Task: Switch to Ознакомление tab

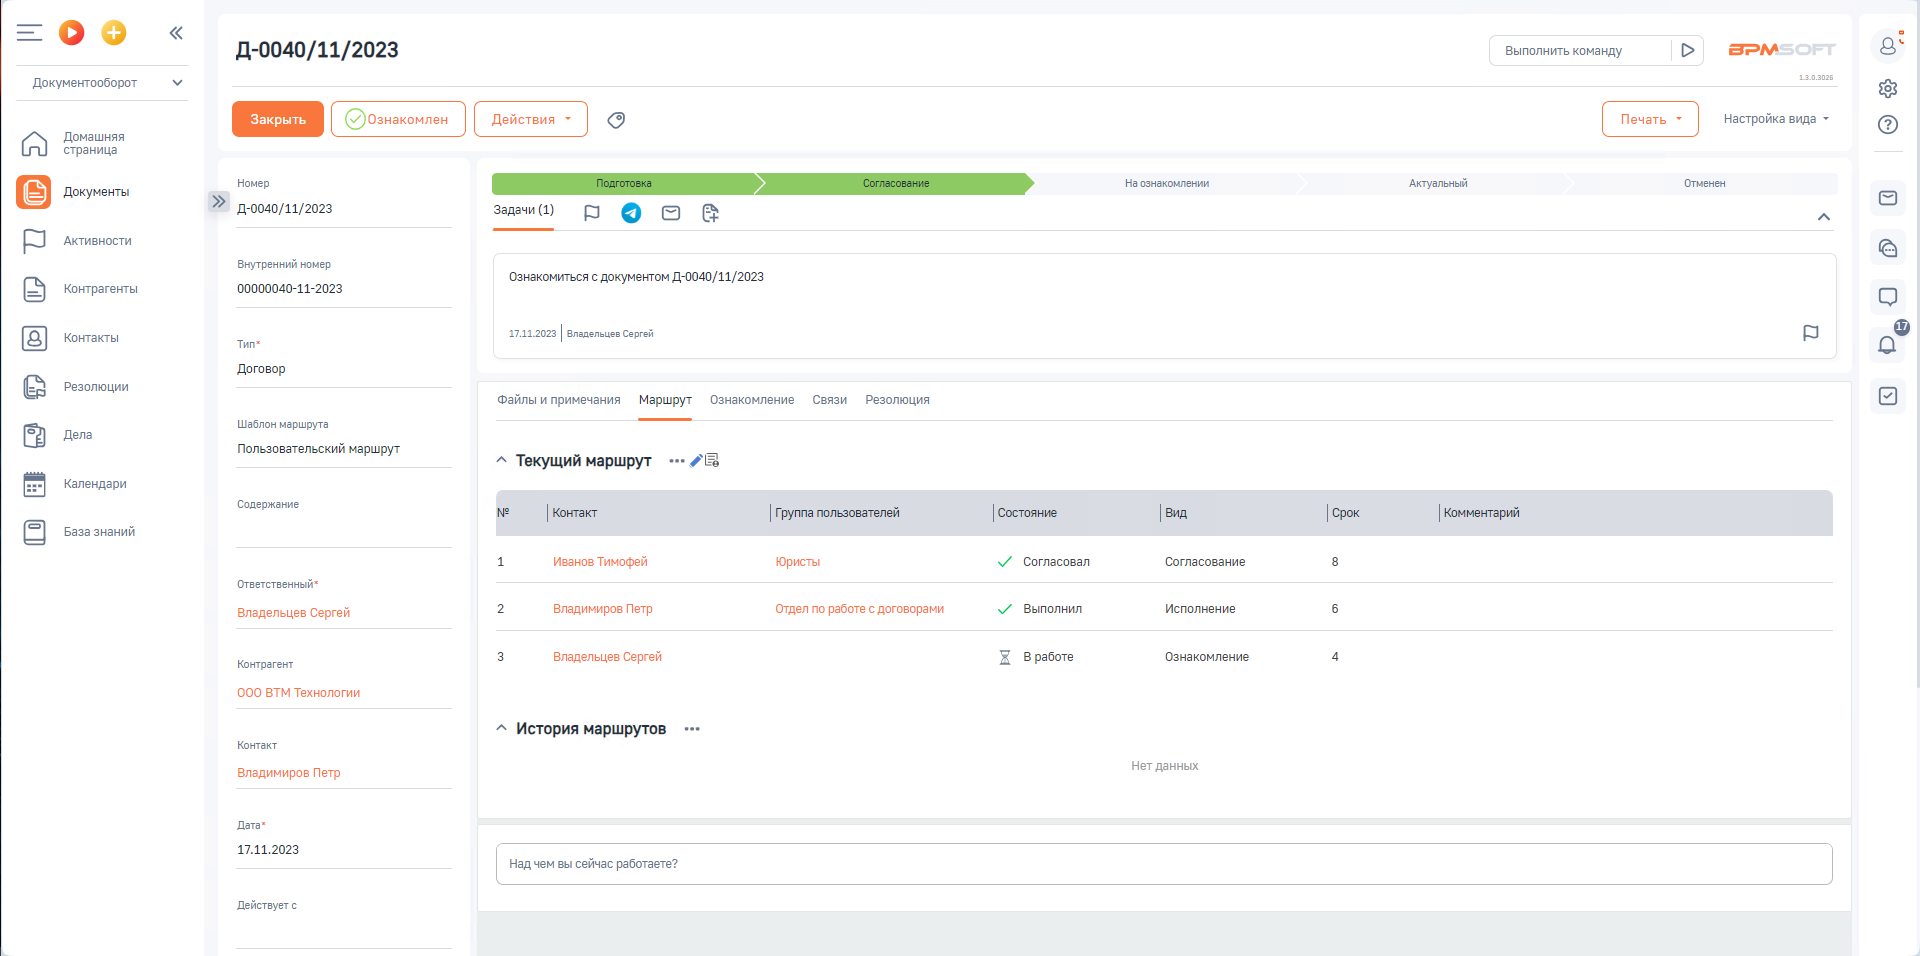Action: [x=752, y=400]
